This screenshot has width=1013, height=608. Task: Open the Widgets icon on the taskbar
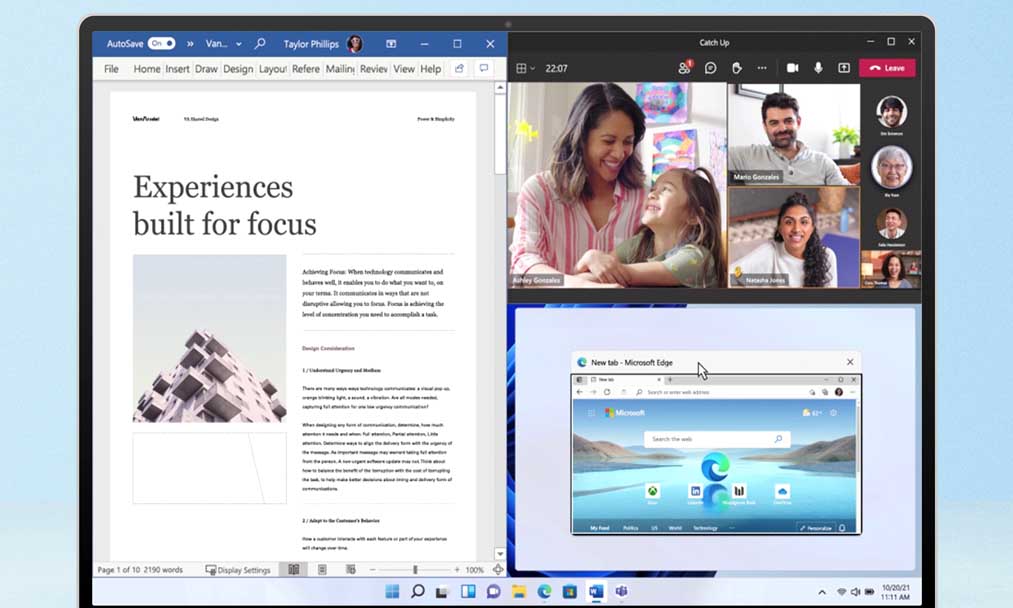[468, 591]
